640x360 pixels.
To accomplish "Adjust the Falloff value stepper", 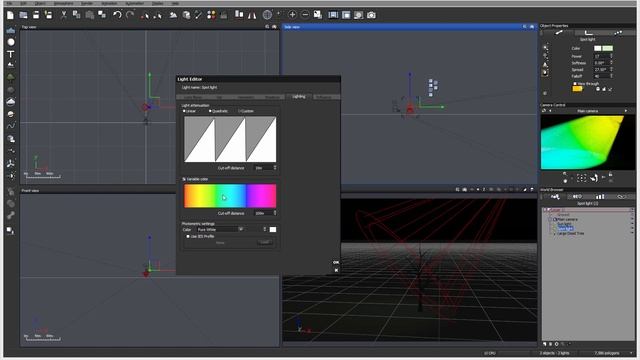I will [x=611, y=76].
